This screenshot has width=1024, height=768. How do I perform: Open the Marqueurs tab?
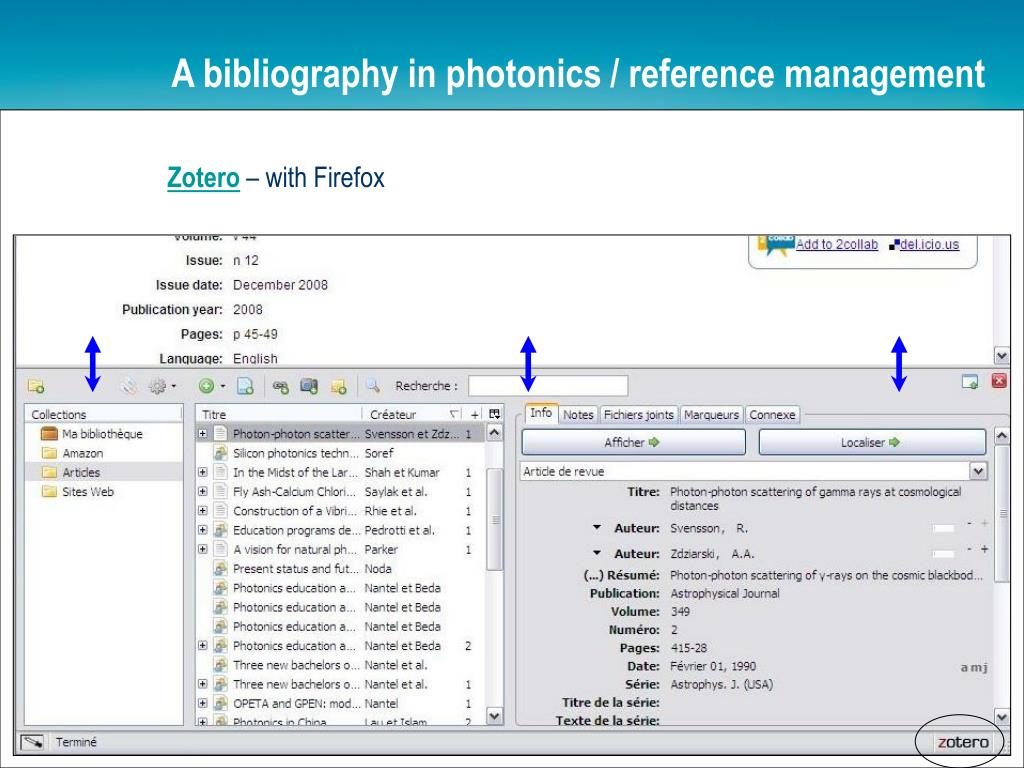[x=711, y=415]
